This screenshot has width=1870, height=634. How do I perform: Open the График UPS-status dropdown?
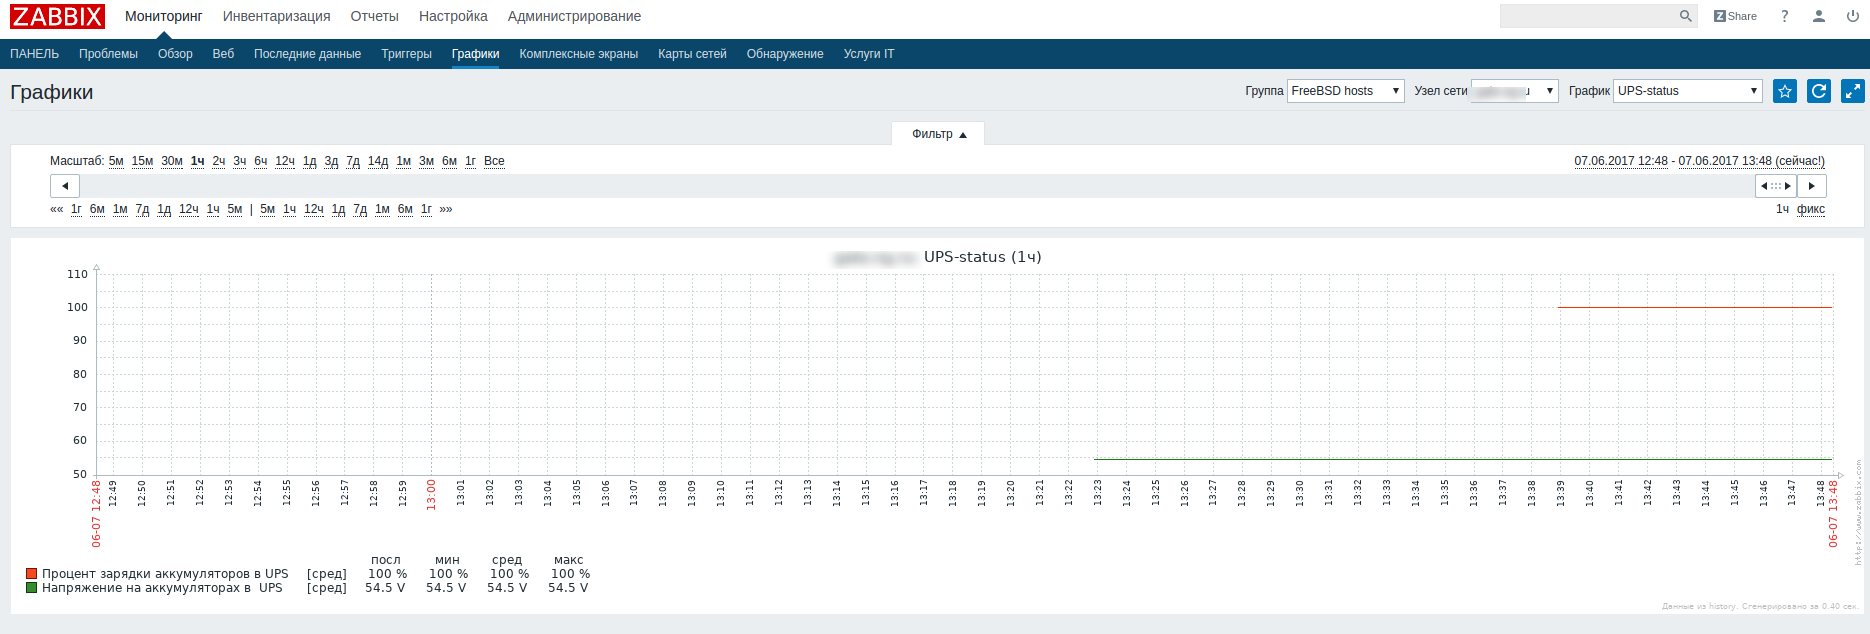point(1687,91)
